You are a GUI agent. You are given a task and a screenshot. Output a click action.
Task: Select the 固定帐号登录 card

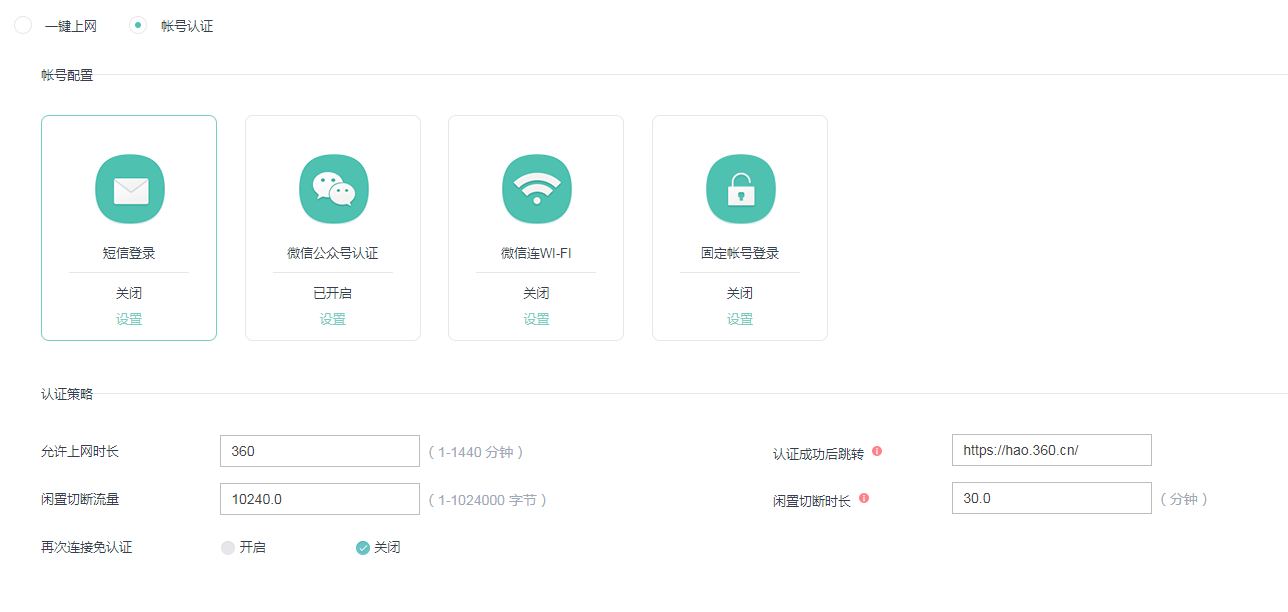[x=740, y=227]
